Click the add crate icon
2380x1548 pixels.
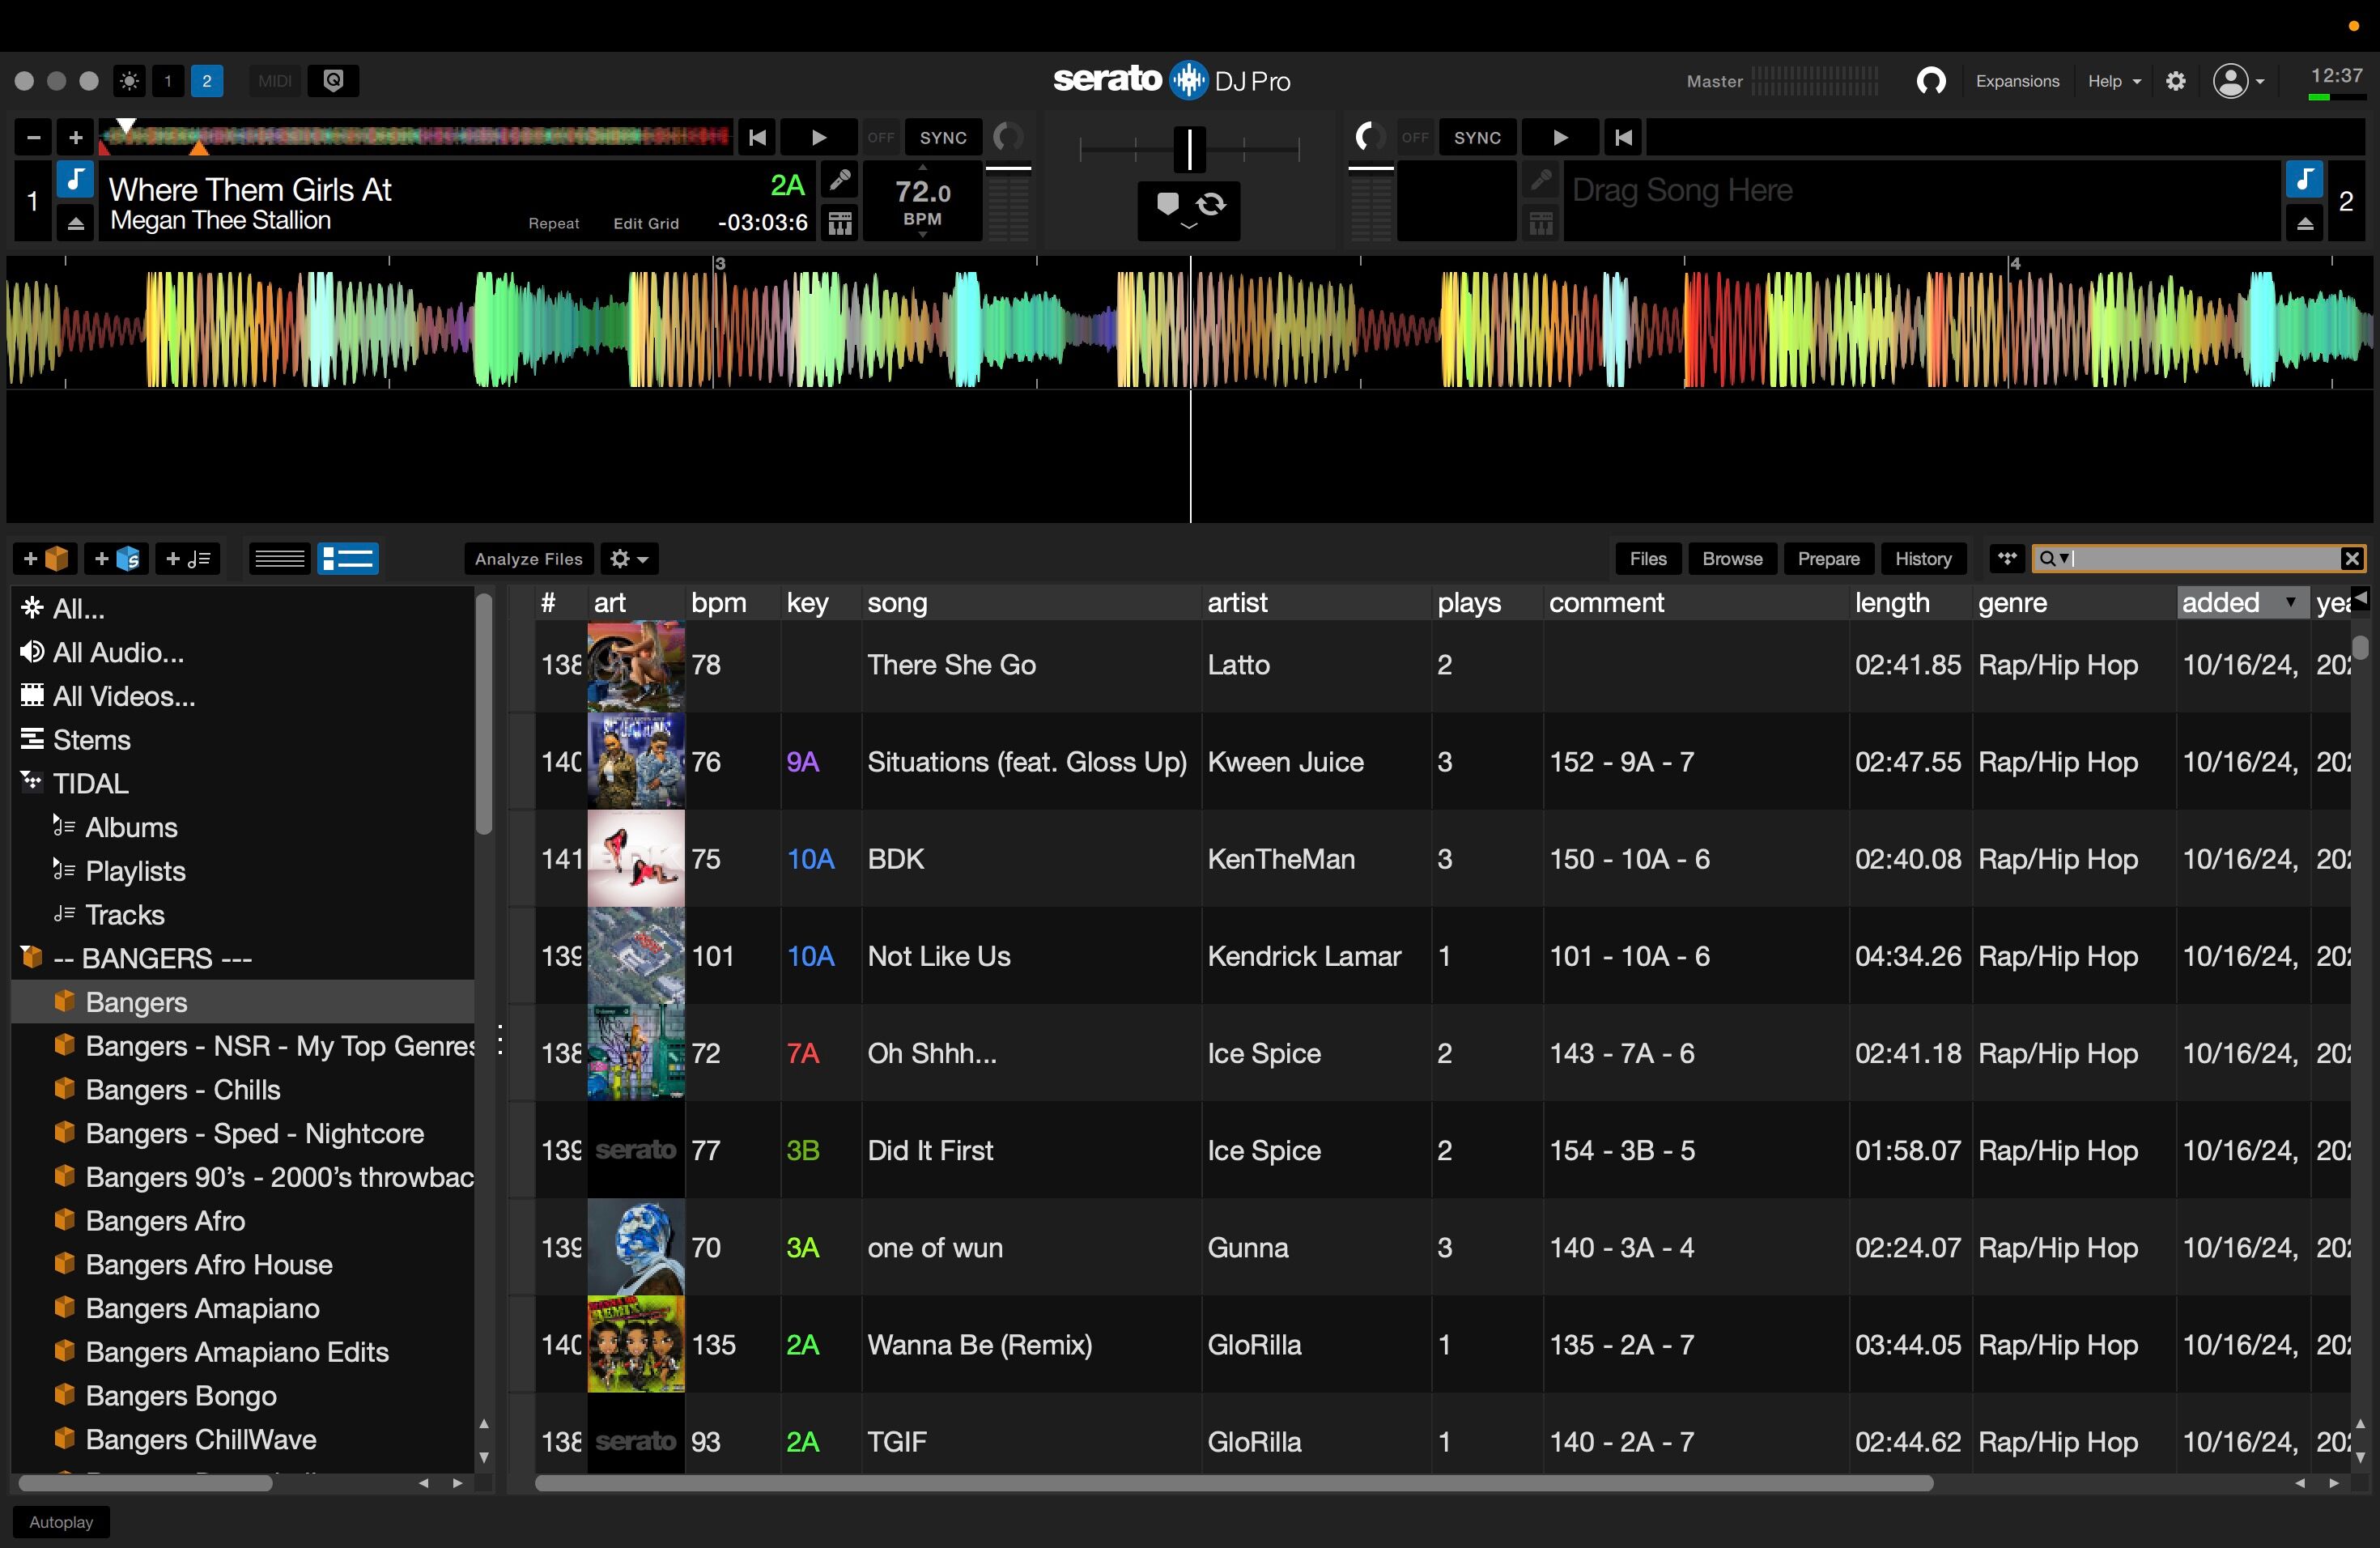point(45,559)
